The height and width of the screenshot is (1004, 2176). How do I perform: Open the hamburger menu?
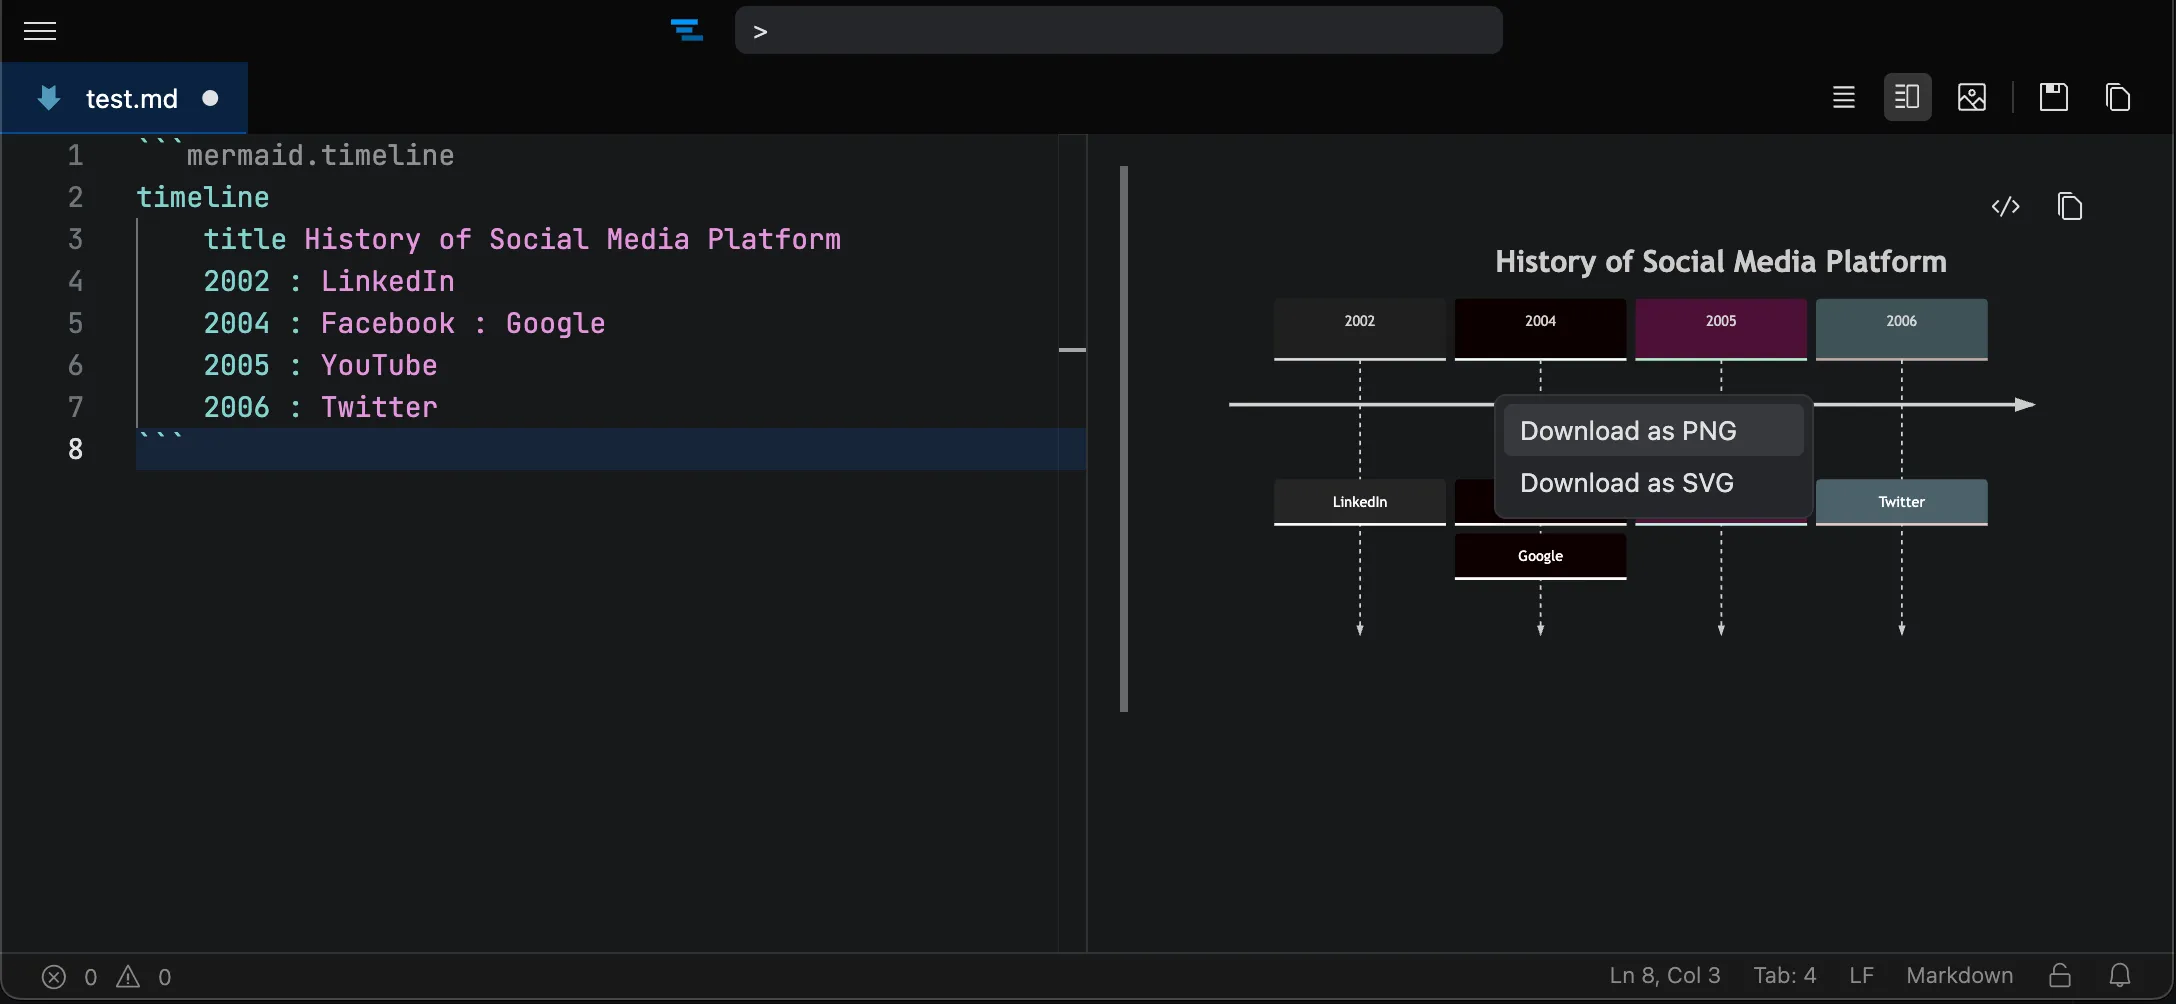(x=40, y=31)
